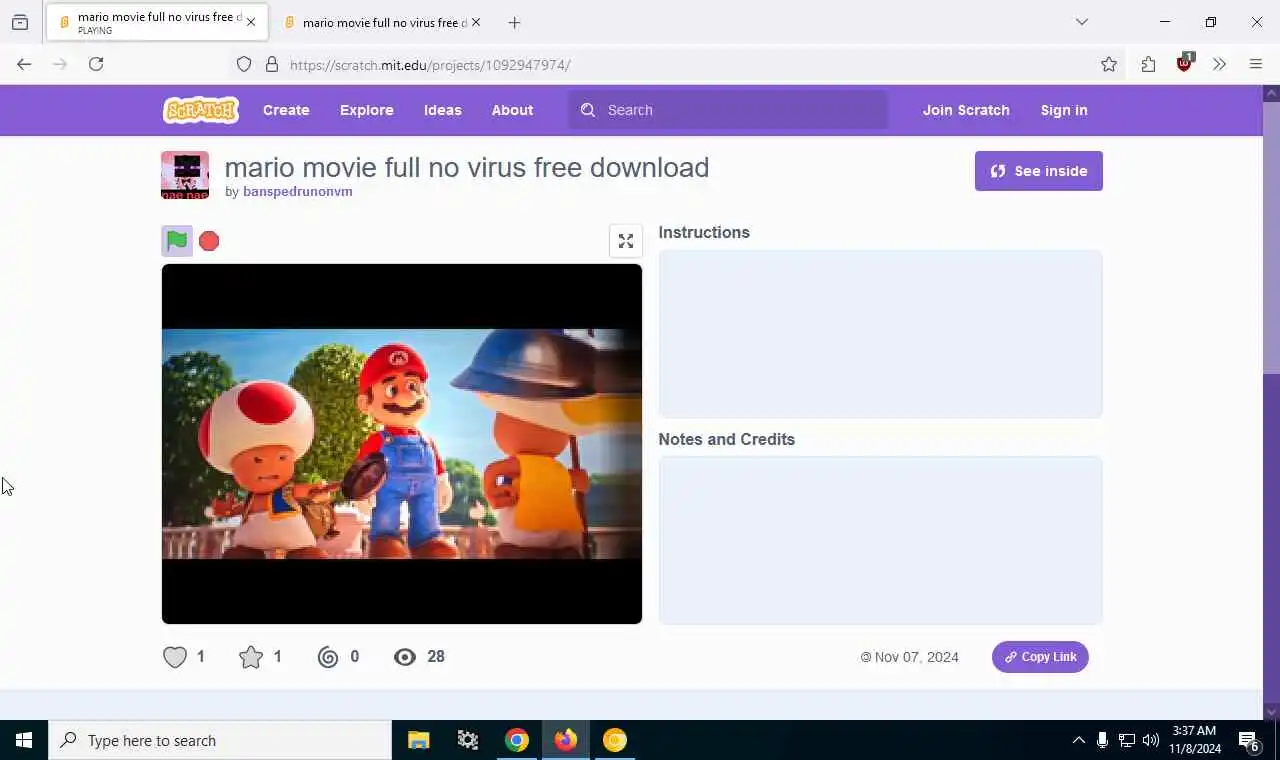Viewport: 1280px width, 760px height.
Task: Click the Copy Link button
Action: [1040, 657]
